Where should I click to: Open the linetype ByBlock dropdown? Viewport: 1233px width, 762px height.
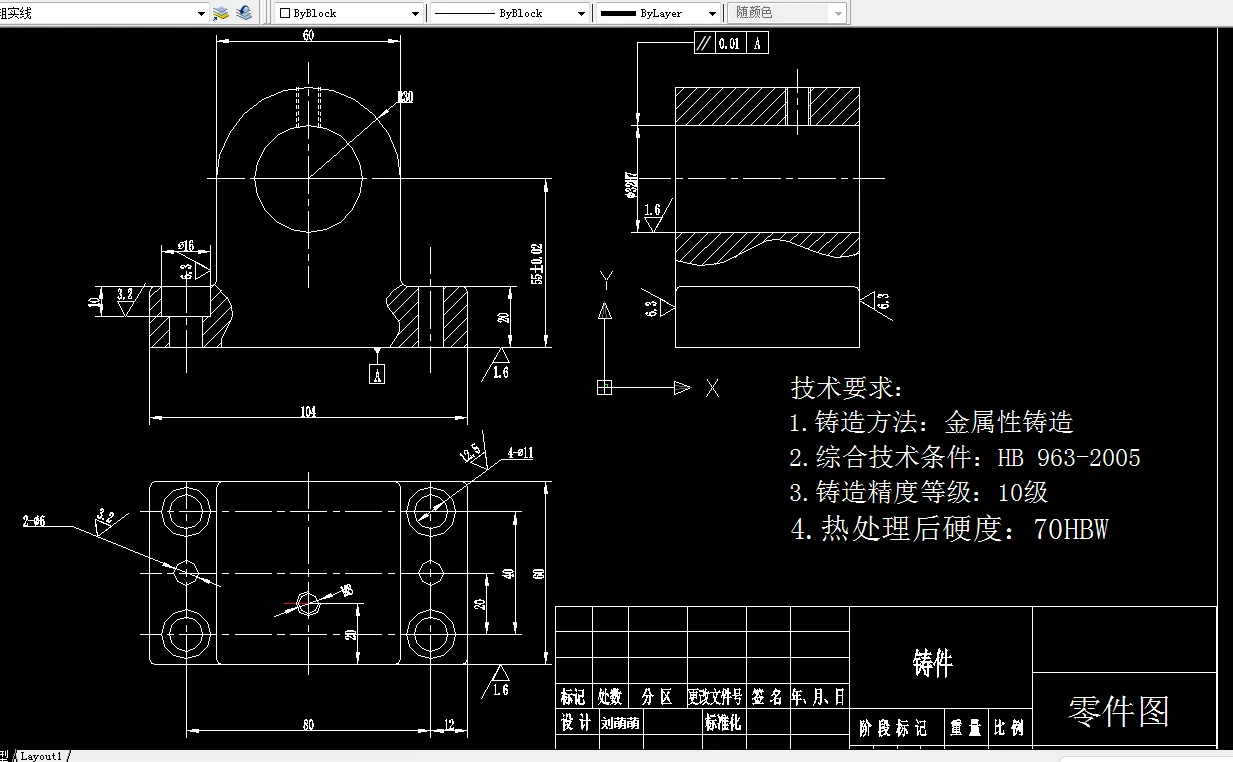583,12
